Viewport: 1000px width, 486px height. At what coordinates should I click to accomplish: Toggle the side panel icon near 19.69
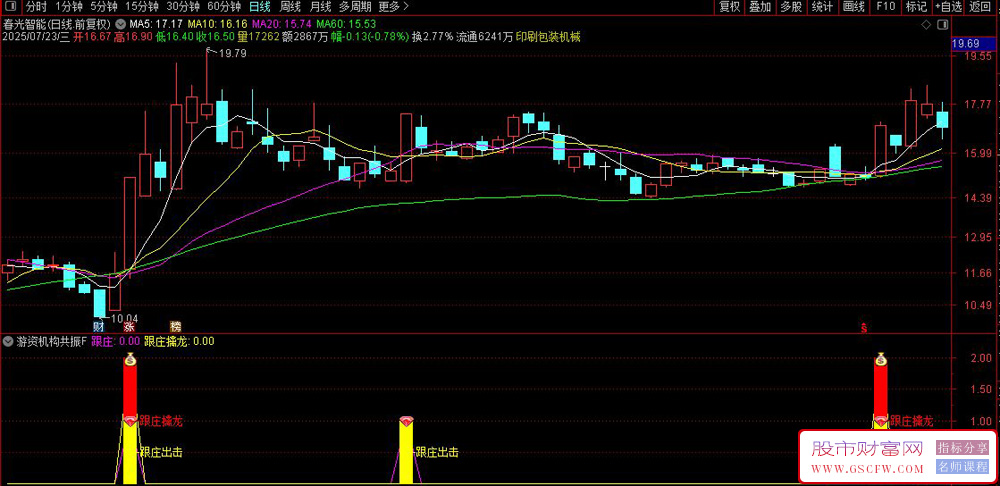[943, 24]
